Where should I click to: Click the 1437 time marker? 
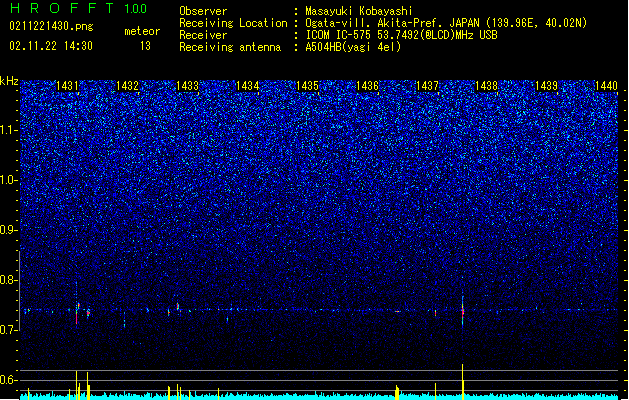(427, 86)
